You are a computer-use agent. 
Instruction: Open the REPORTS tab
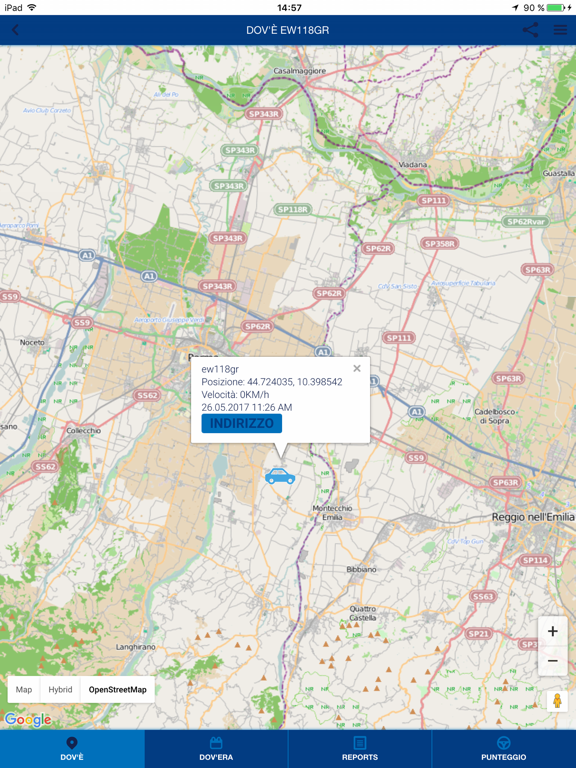[360, 749]
